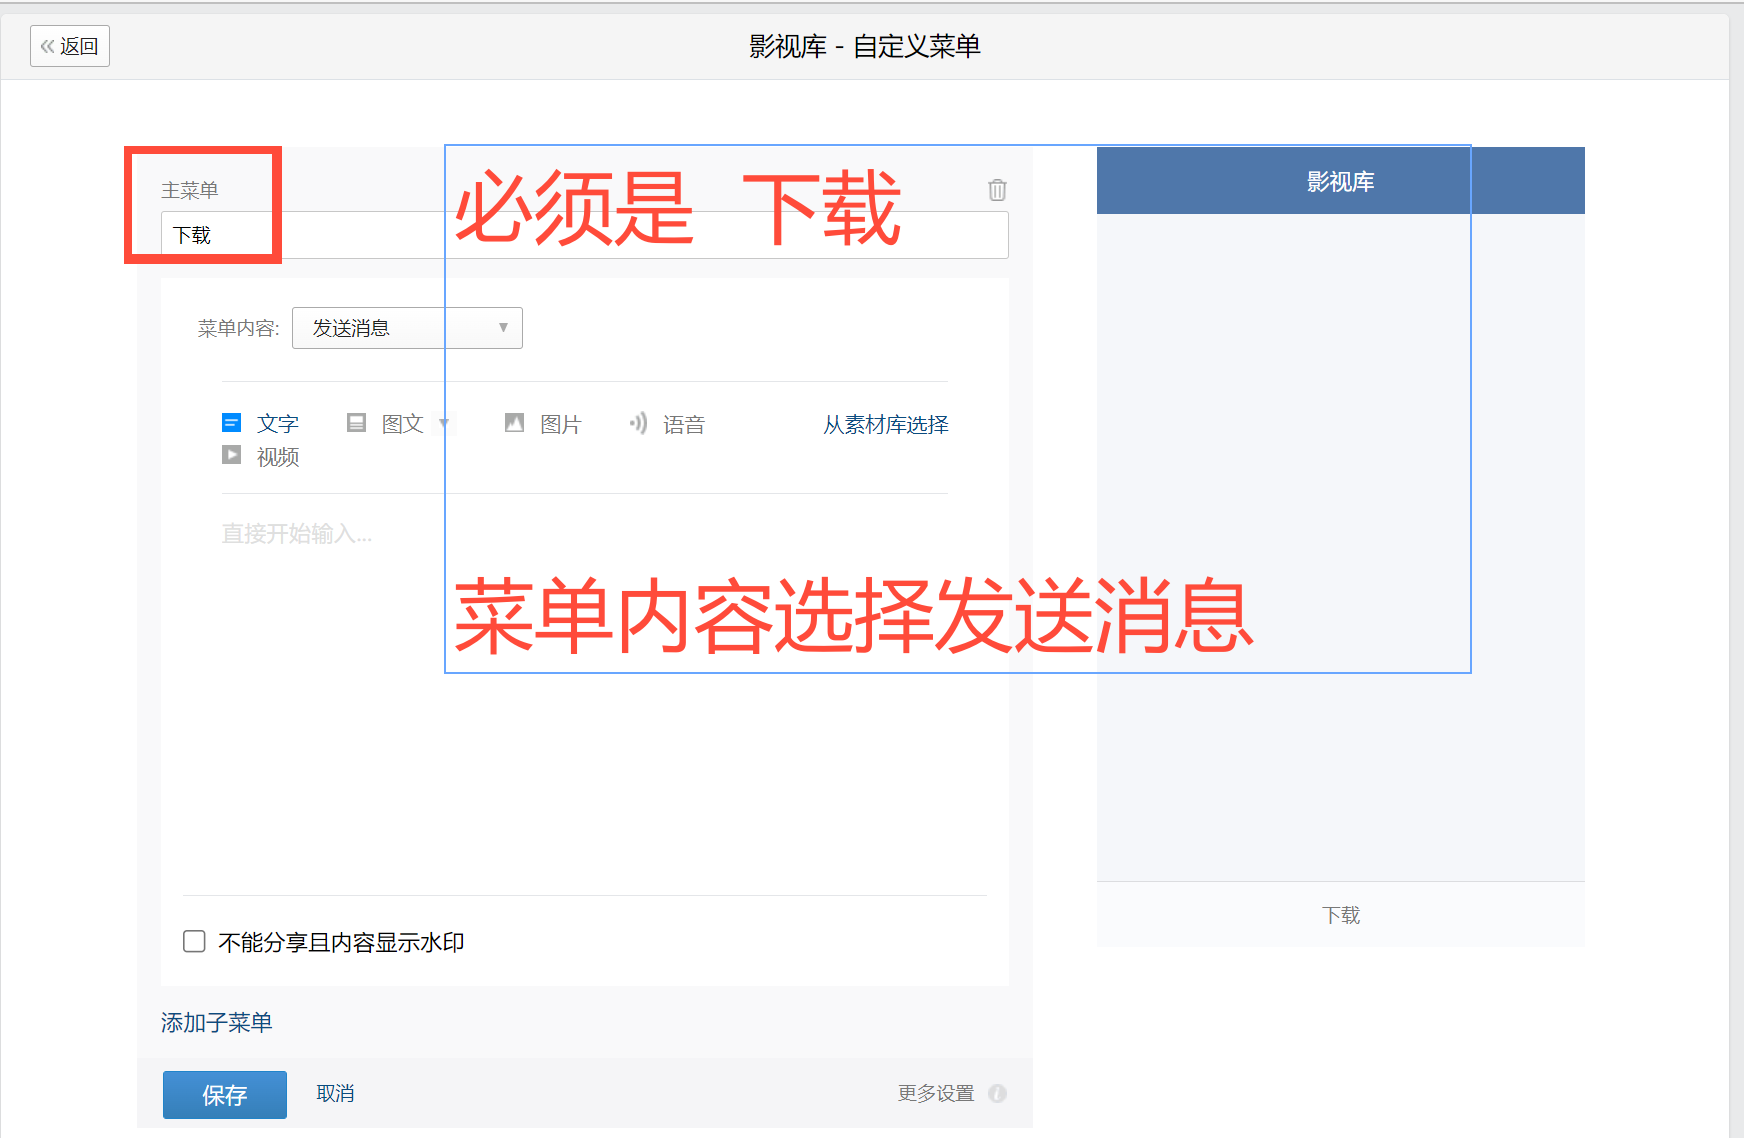Click 添加子菜单 link
Viewport: 1744px width, 1138px height.
(x=217, y=1022)
